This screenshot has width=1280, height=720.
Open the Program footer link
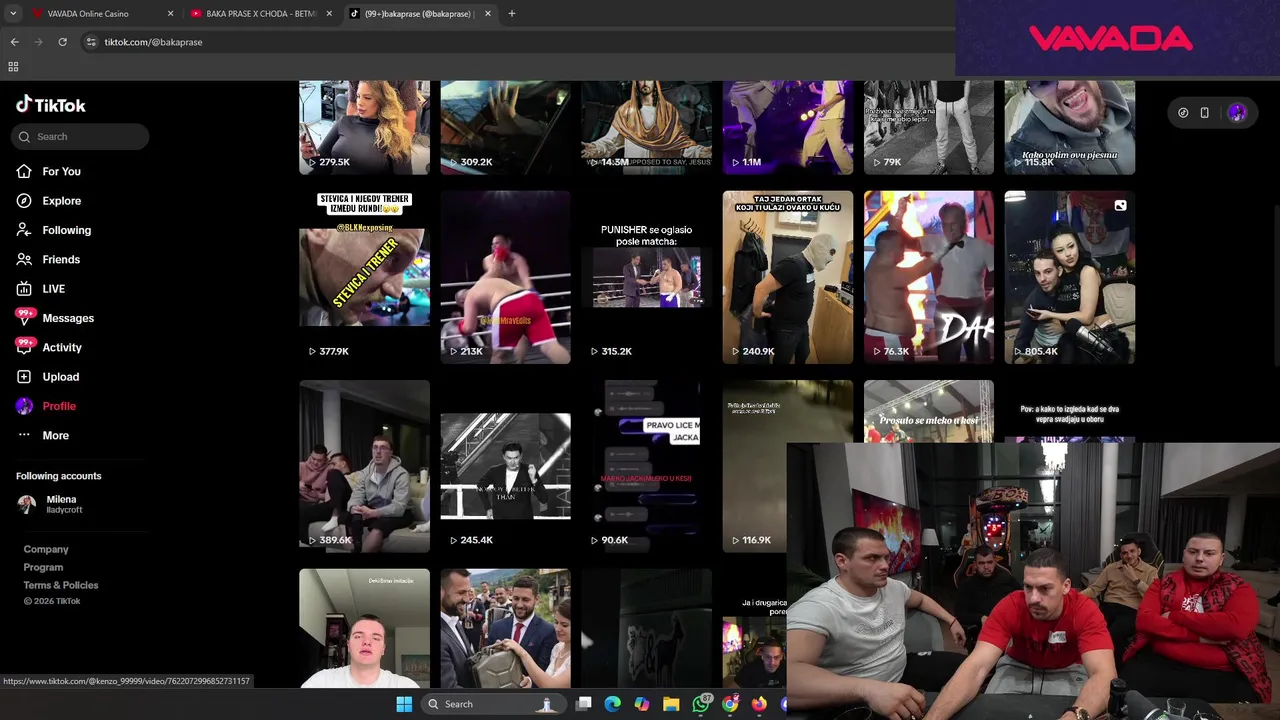(x=43, y=567)
